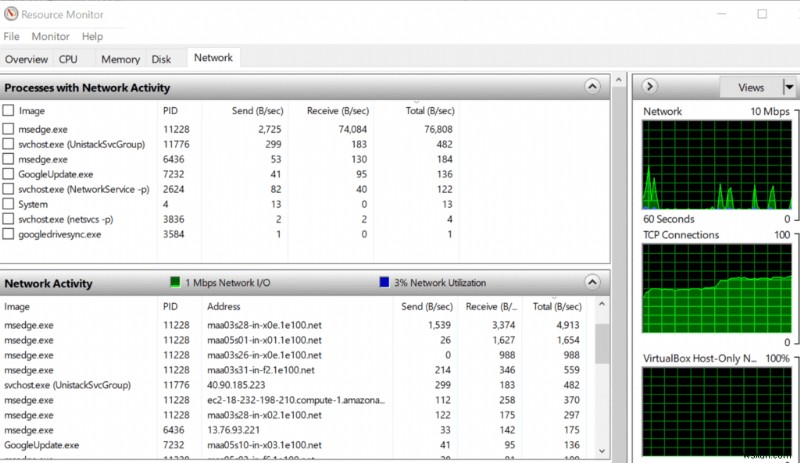This screenshot has width=800, height=463.
Task: Switch to the Overview tab
Action: pos(26,59)
